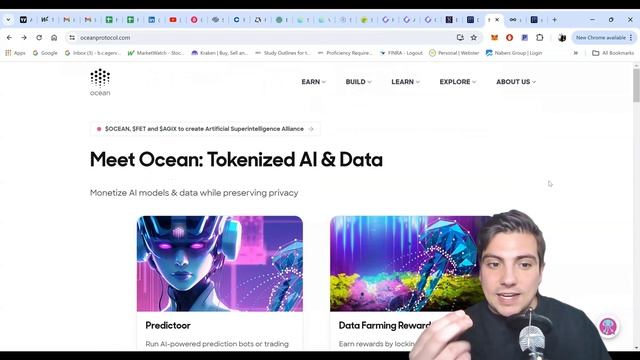Expand the LEARN menu

point(405,82)
